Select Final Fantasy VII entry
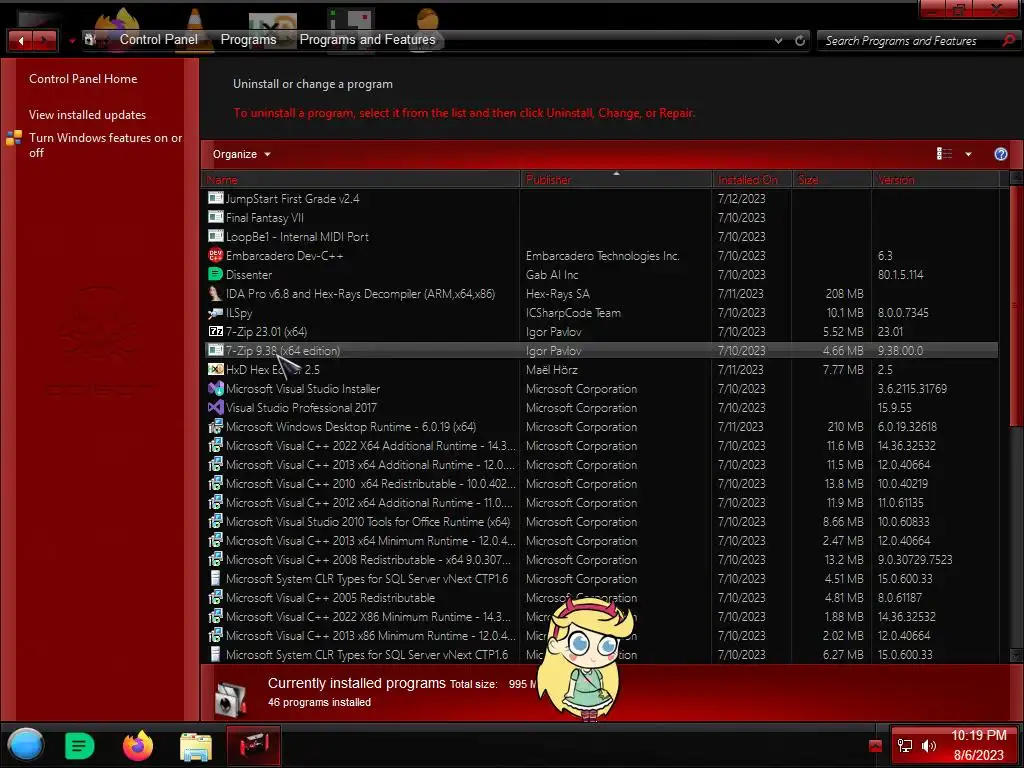1024x768 pixels. coord(600,217)
